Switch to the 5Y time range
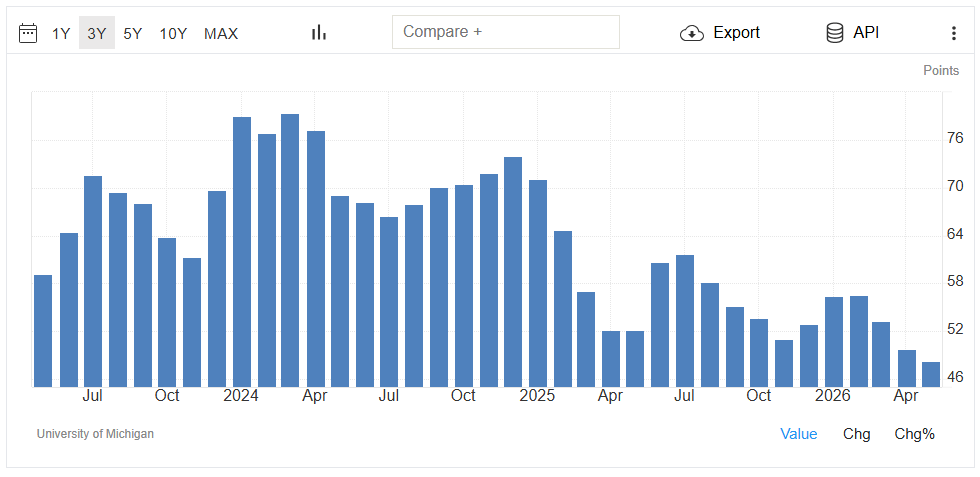This screenshot has height=477, width=980. [x=132, y=33]
